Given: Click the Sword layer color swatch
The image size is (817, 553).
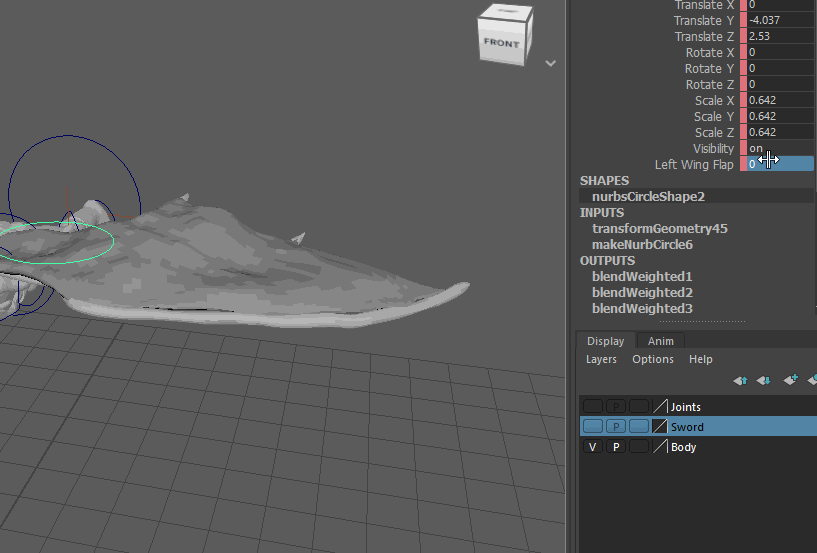Looking at the screenshot, I should tap(660, 426).
